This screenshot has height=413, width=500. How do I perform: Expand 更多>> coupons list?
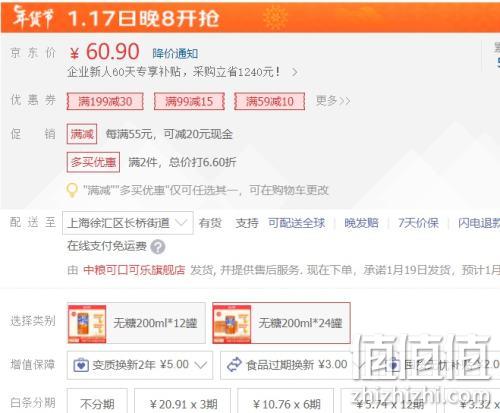[x=333, y=101]
